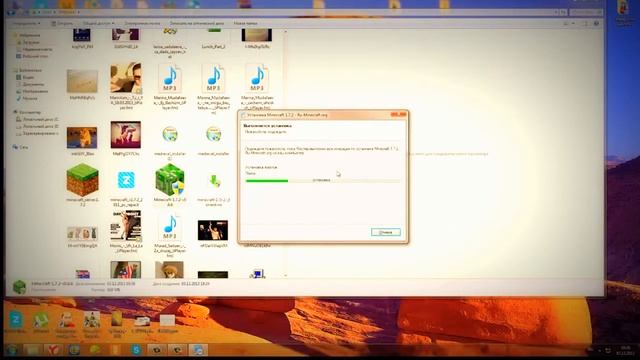Click the E-mail toolbar item in Explorer
The image size is (640, 360).
pyautogui.click(x=142, y=24)
